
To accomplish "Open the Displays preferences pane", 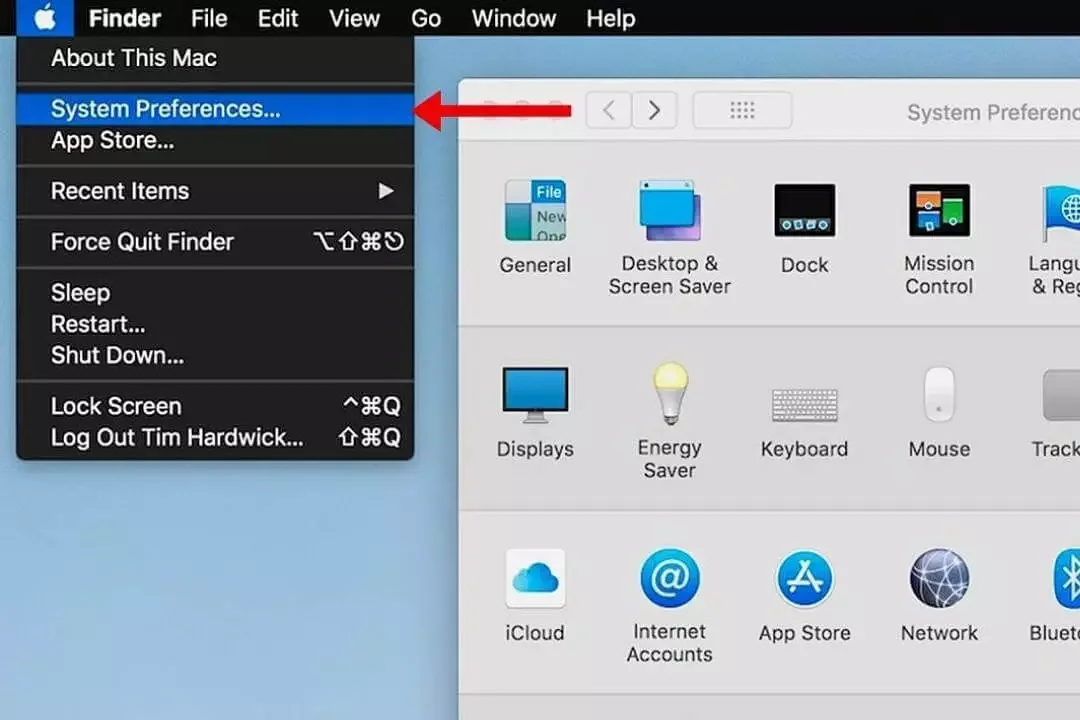I will pyautogui.click(x=535, y=396).
